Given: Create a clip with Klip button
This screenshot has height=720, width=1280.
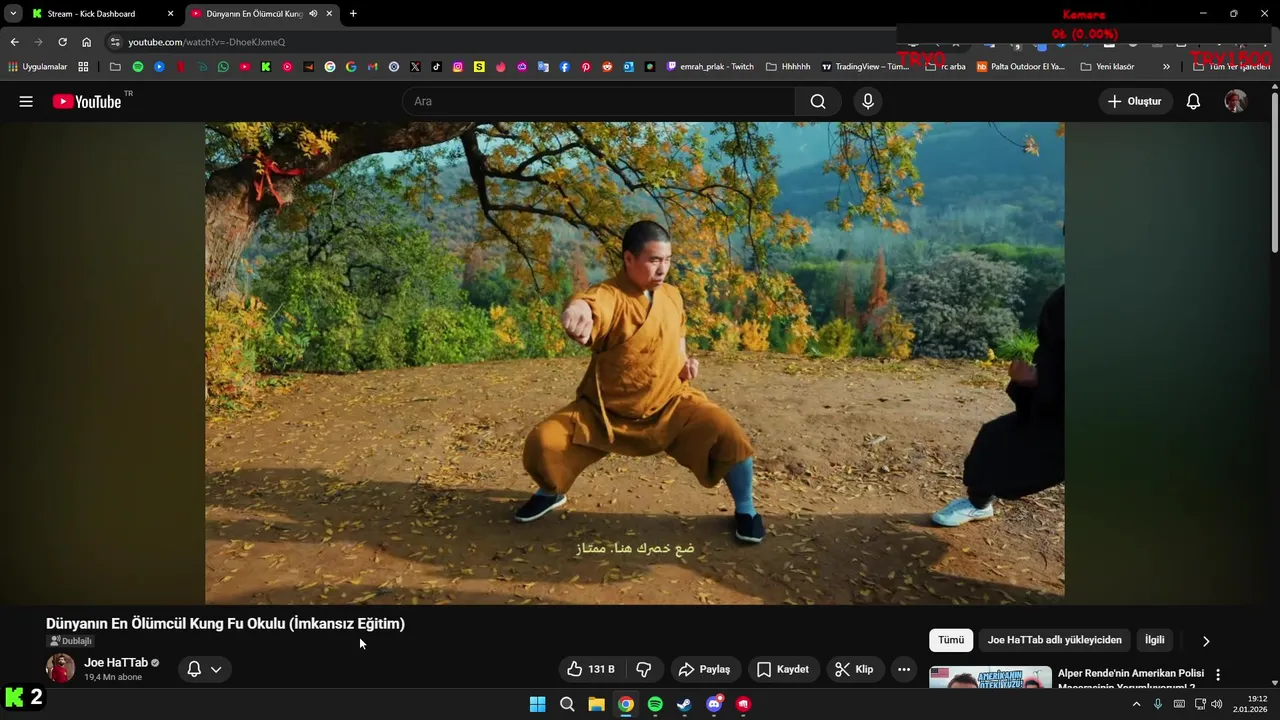Looking at the screenshot, I should (855, 669).
